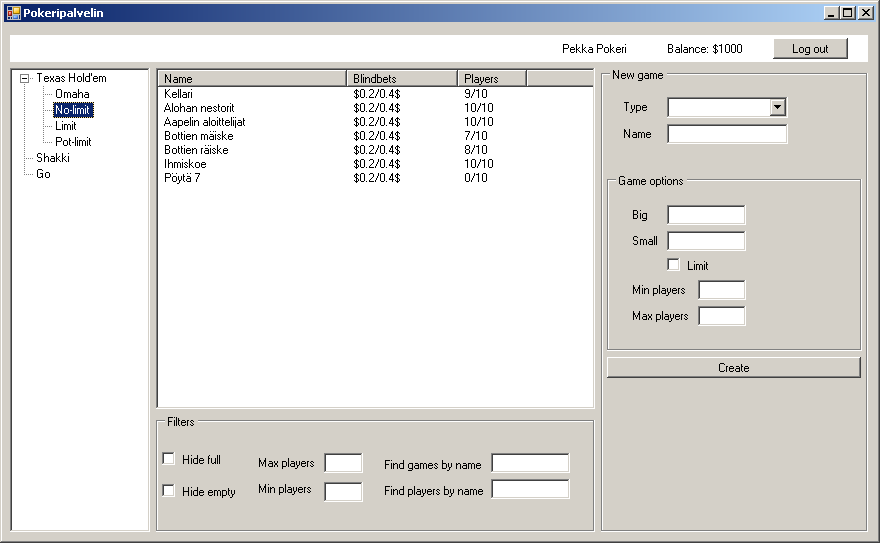The height and width of the screenshot is (543, 880).
Task: Sort the game list by Blindbets column header
Action: coord(402,79)
